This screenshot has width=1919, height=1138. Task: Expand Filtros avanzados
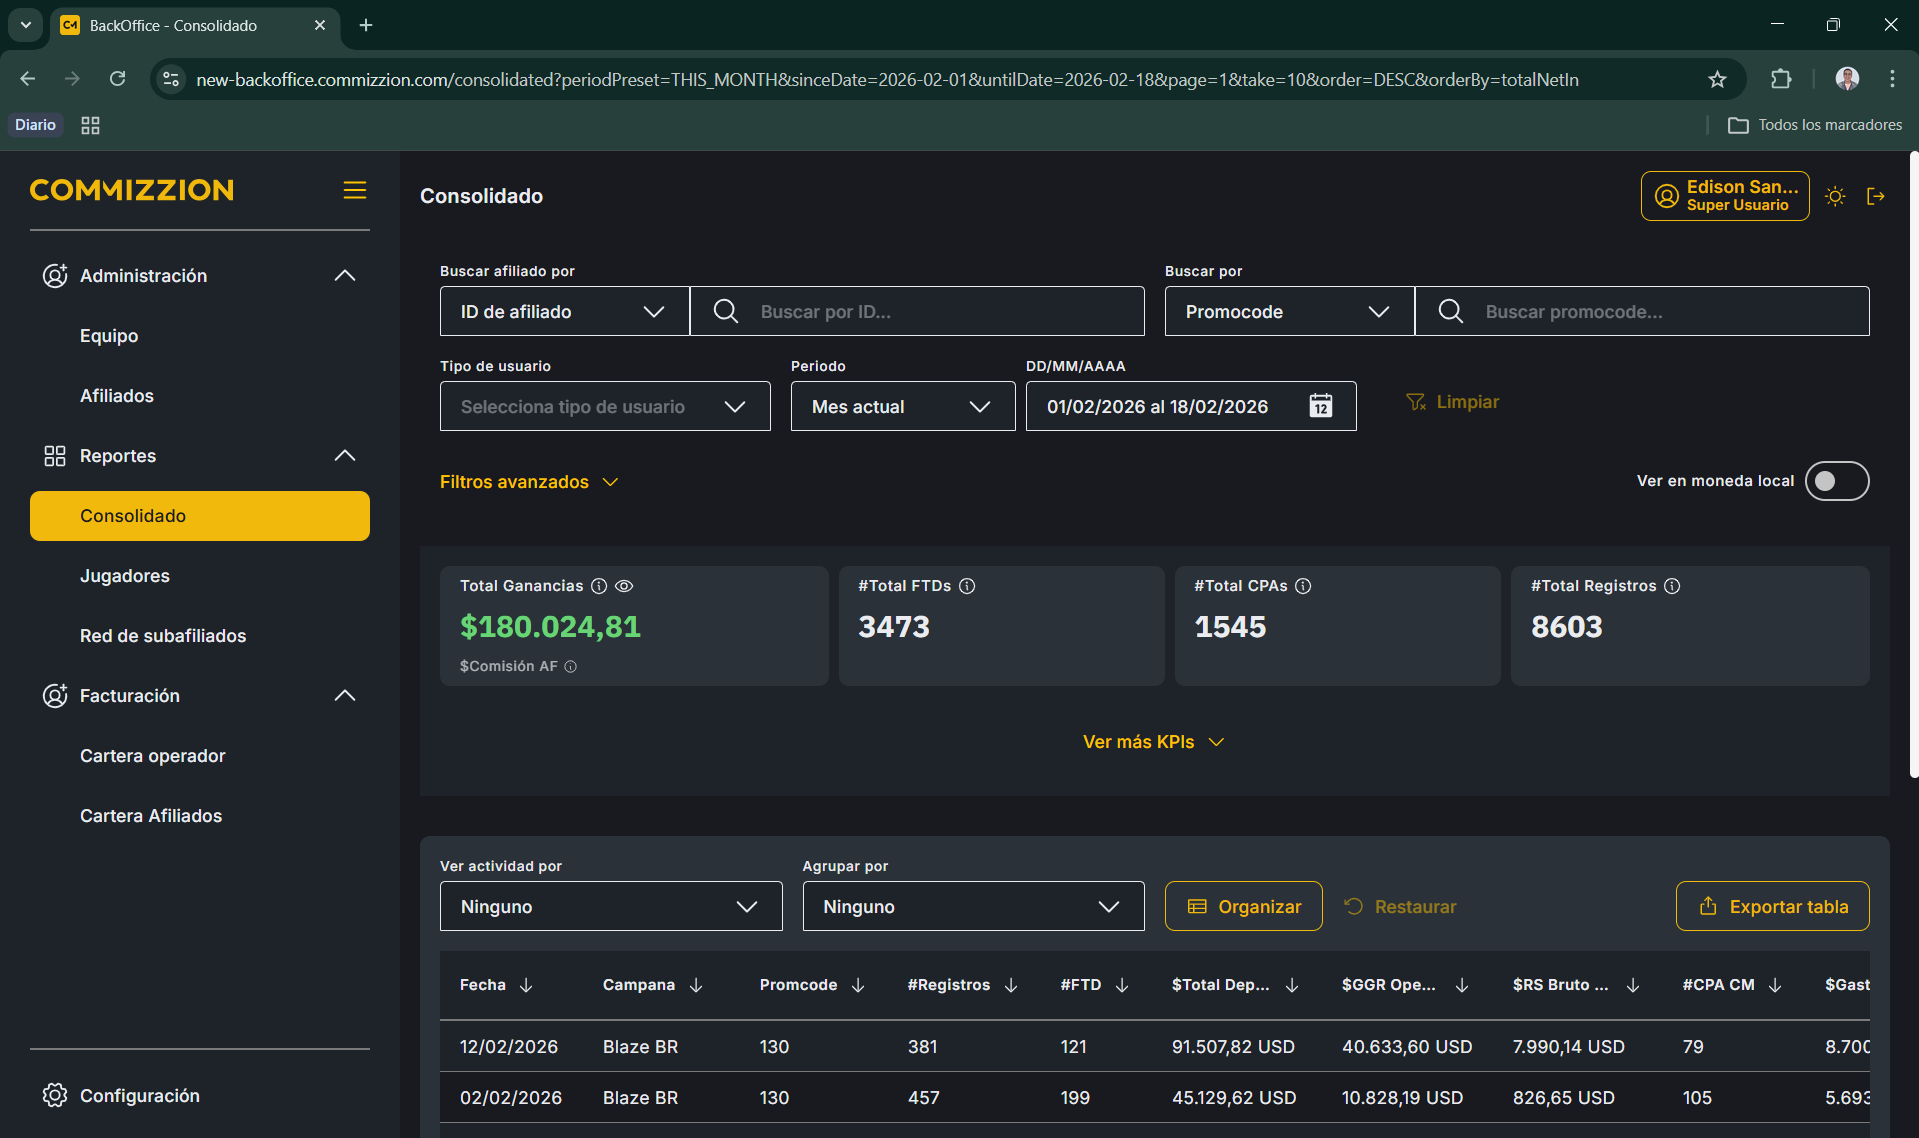[529, 482]
